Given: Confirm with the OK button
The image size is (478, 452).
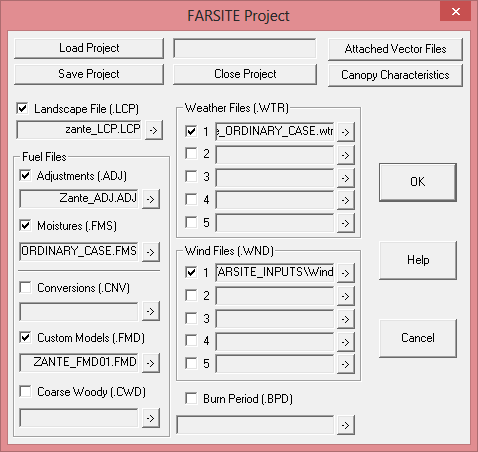Looking at the screenshot, I should point(418,182).
